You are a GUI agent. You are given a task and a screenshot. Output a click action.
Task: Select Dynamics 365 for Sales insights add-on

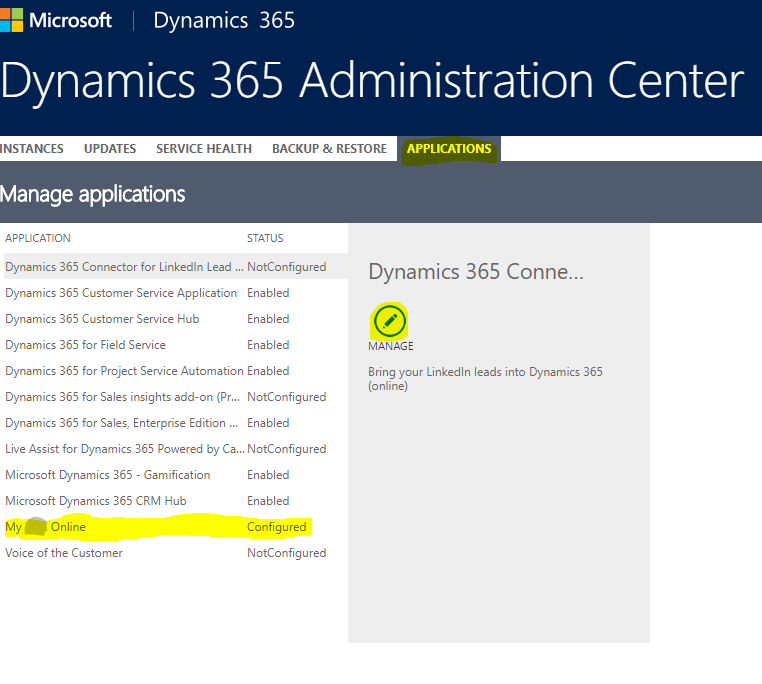tap(176, 397)
